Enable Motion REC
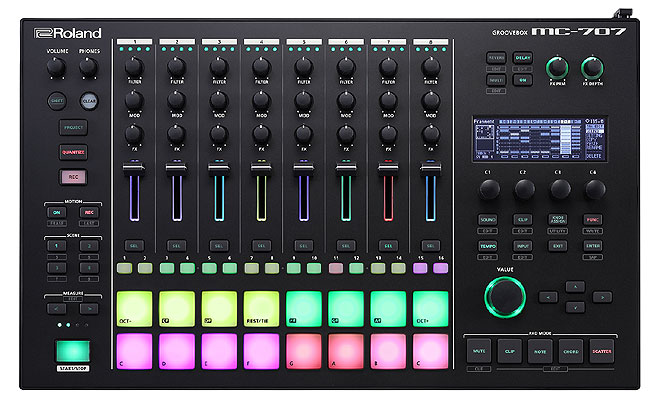Viewport: 660px width, 408px height. click(x=89, y=212)
